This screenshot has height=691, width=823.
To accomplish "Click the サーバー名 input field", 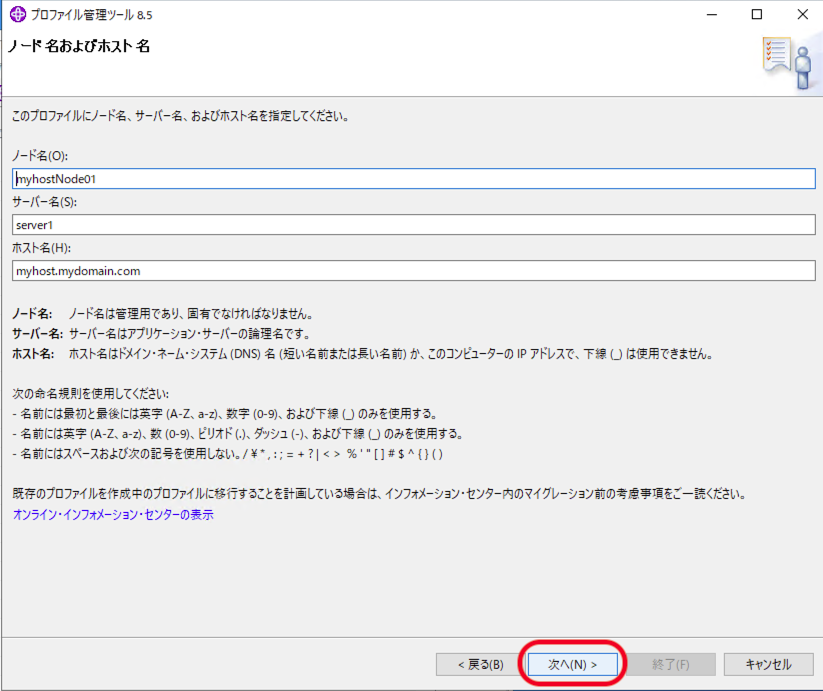I will [414, 225].
